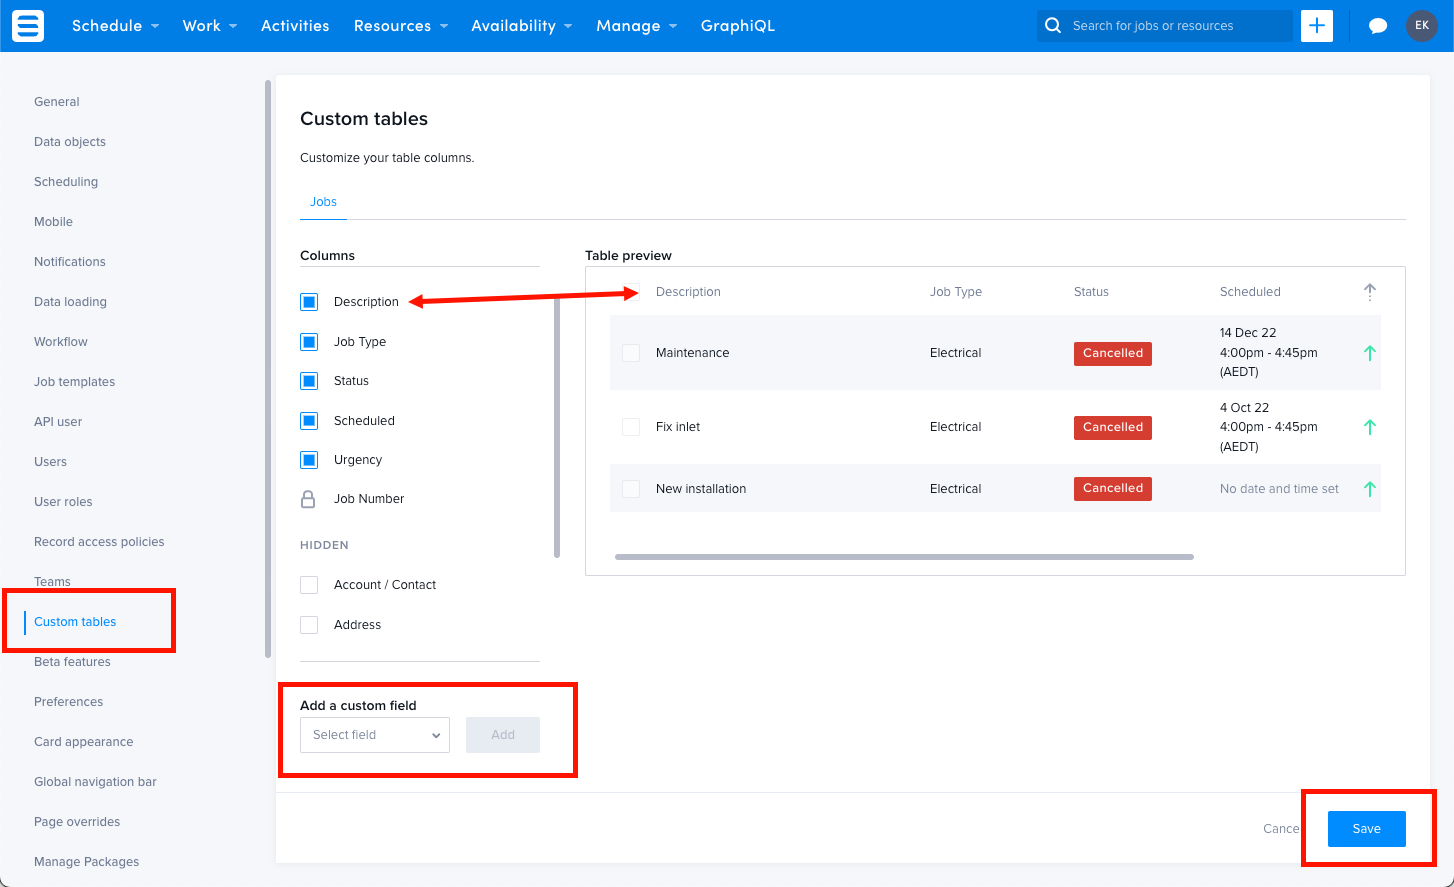
Task: Click green sort arrow on Maintenance row
Action: [x=1370, y=353]
